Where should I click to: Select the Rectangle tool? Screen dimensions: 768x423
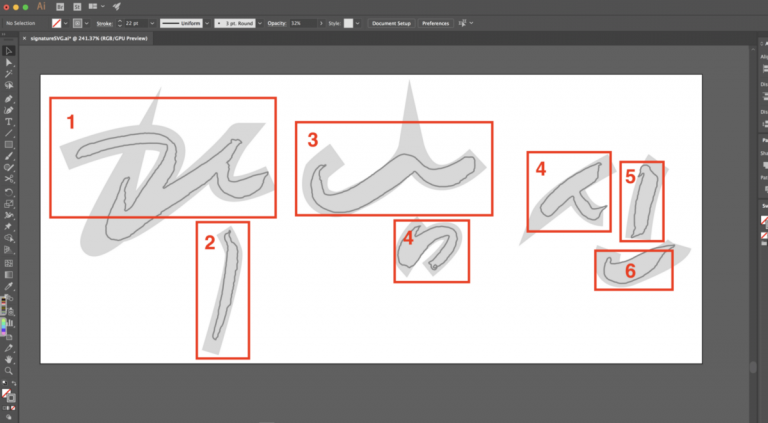tap(9, 145)
